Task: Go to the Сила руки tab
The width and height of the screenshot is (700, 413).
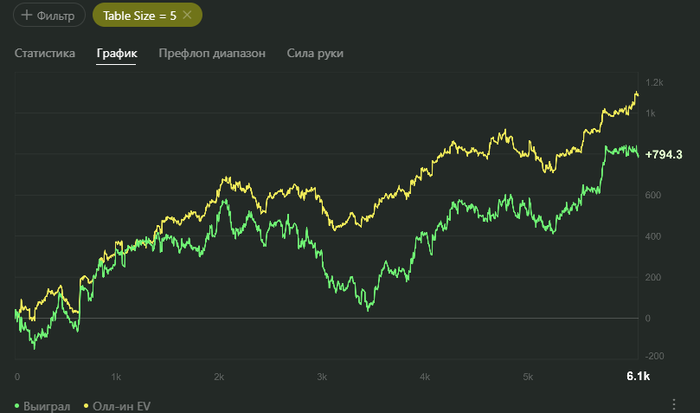Action: click(315, 53)
